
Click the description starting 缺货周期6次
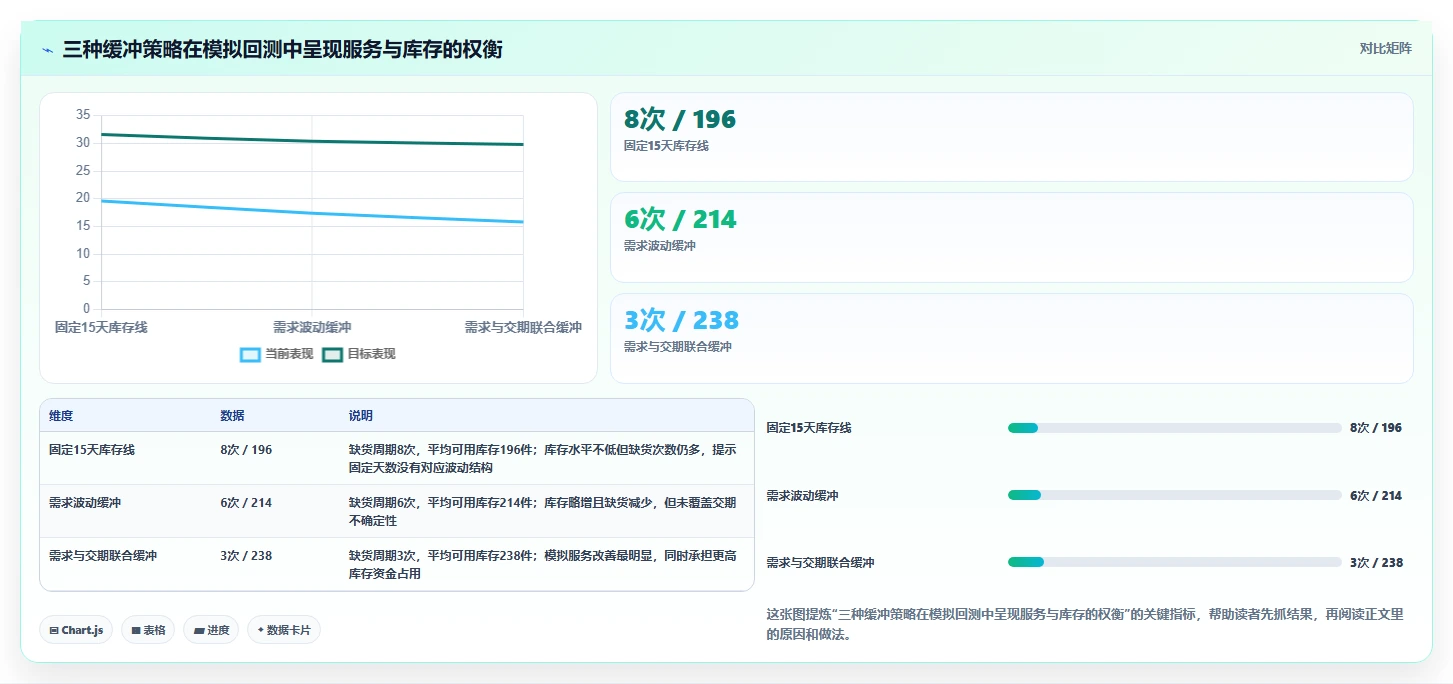click(x=542, y=512)
